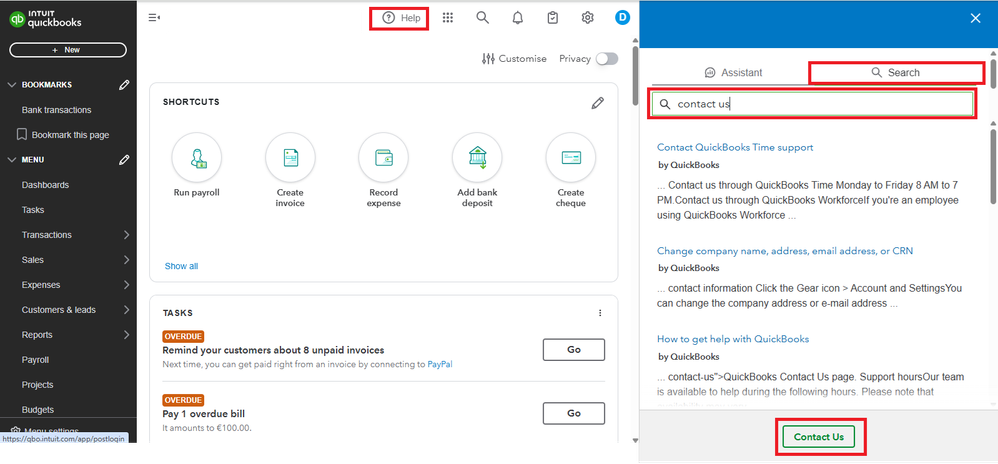Viewport: 998px width, 464px height.
Task: Click Go for the overdue bill
Action: pyautogui.click(x=574, y=413)
